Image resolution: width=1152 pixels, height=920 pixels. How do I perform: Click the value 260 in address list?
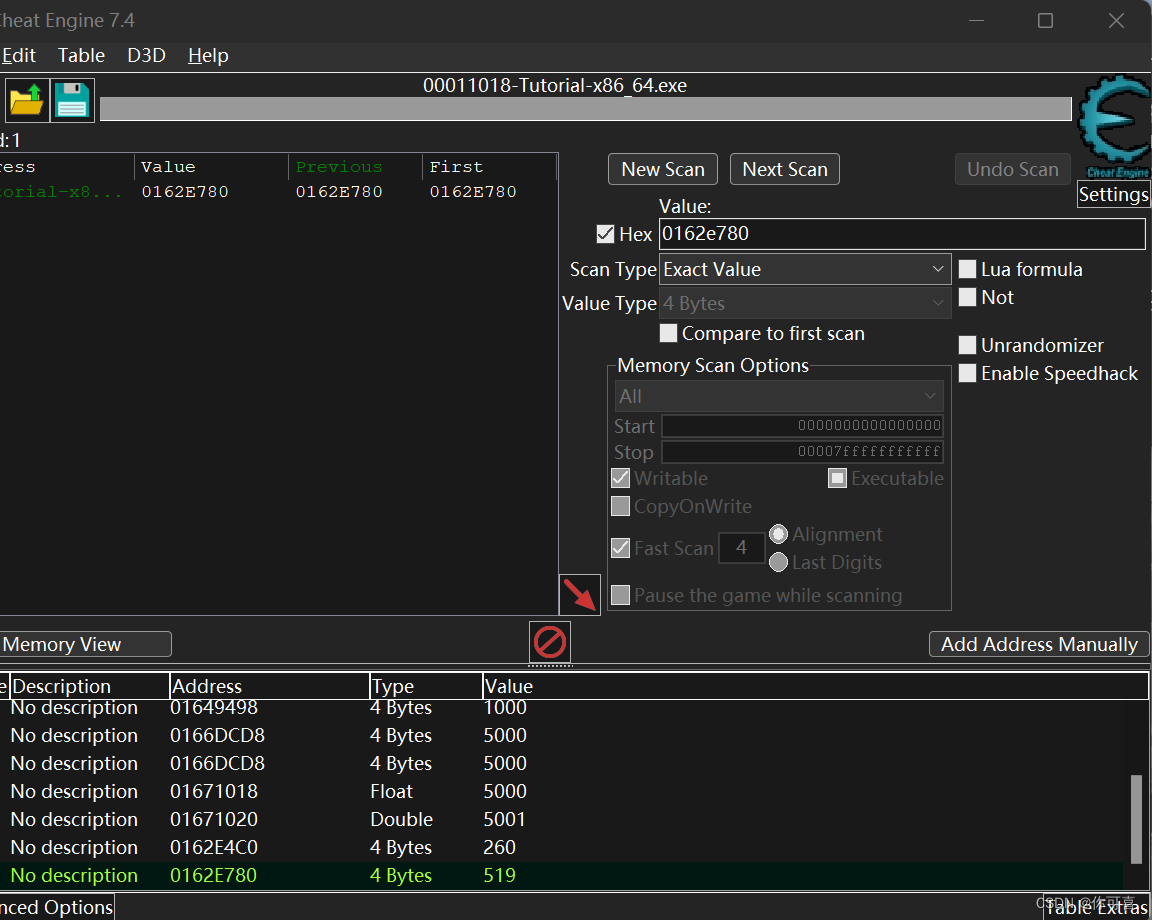point(500,847)
